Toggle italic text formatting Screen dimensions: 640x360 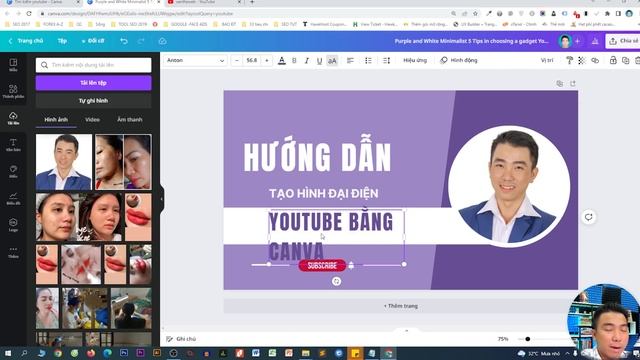[x=307, y=60]
